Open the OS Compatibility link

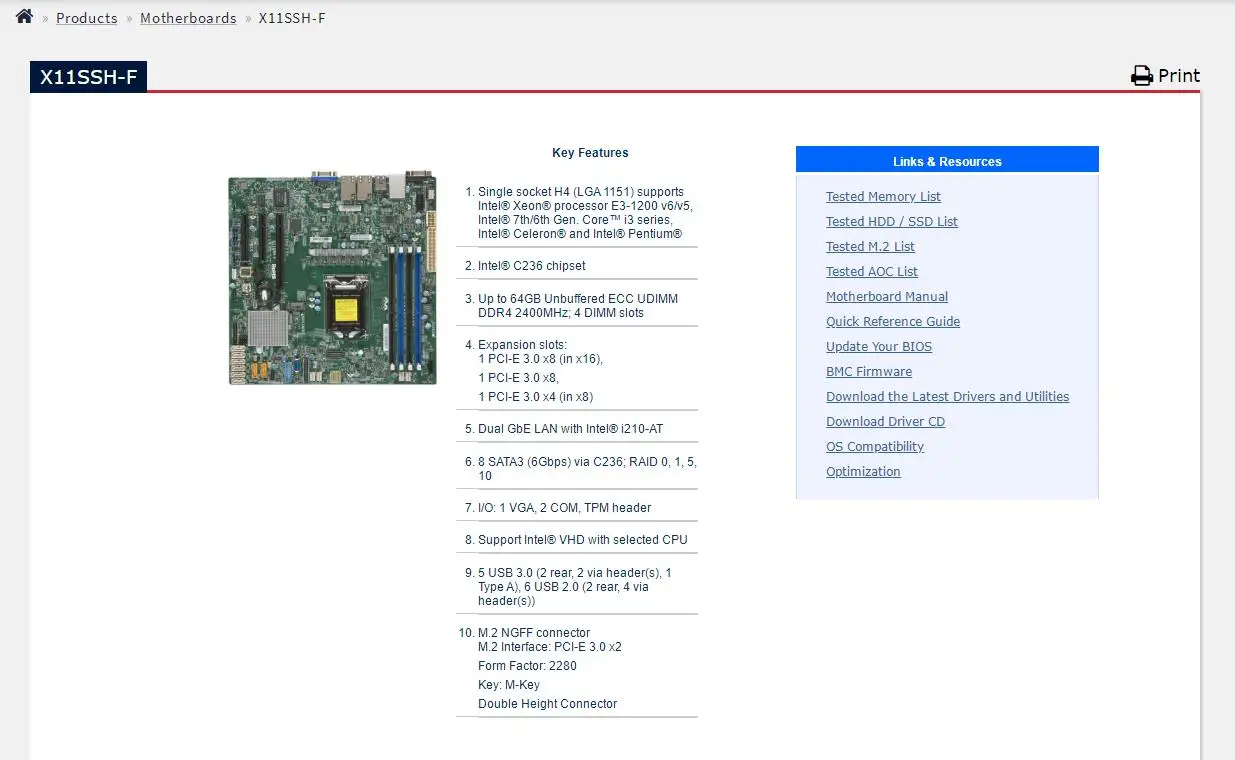pyautogui.click(x=875, y=447)
